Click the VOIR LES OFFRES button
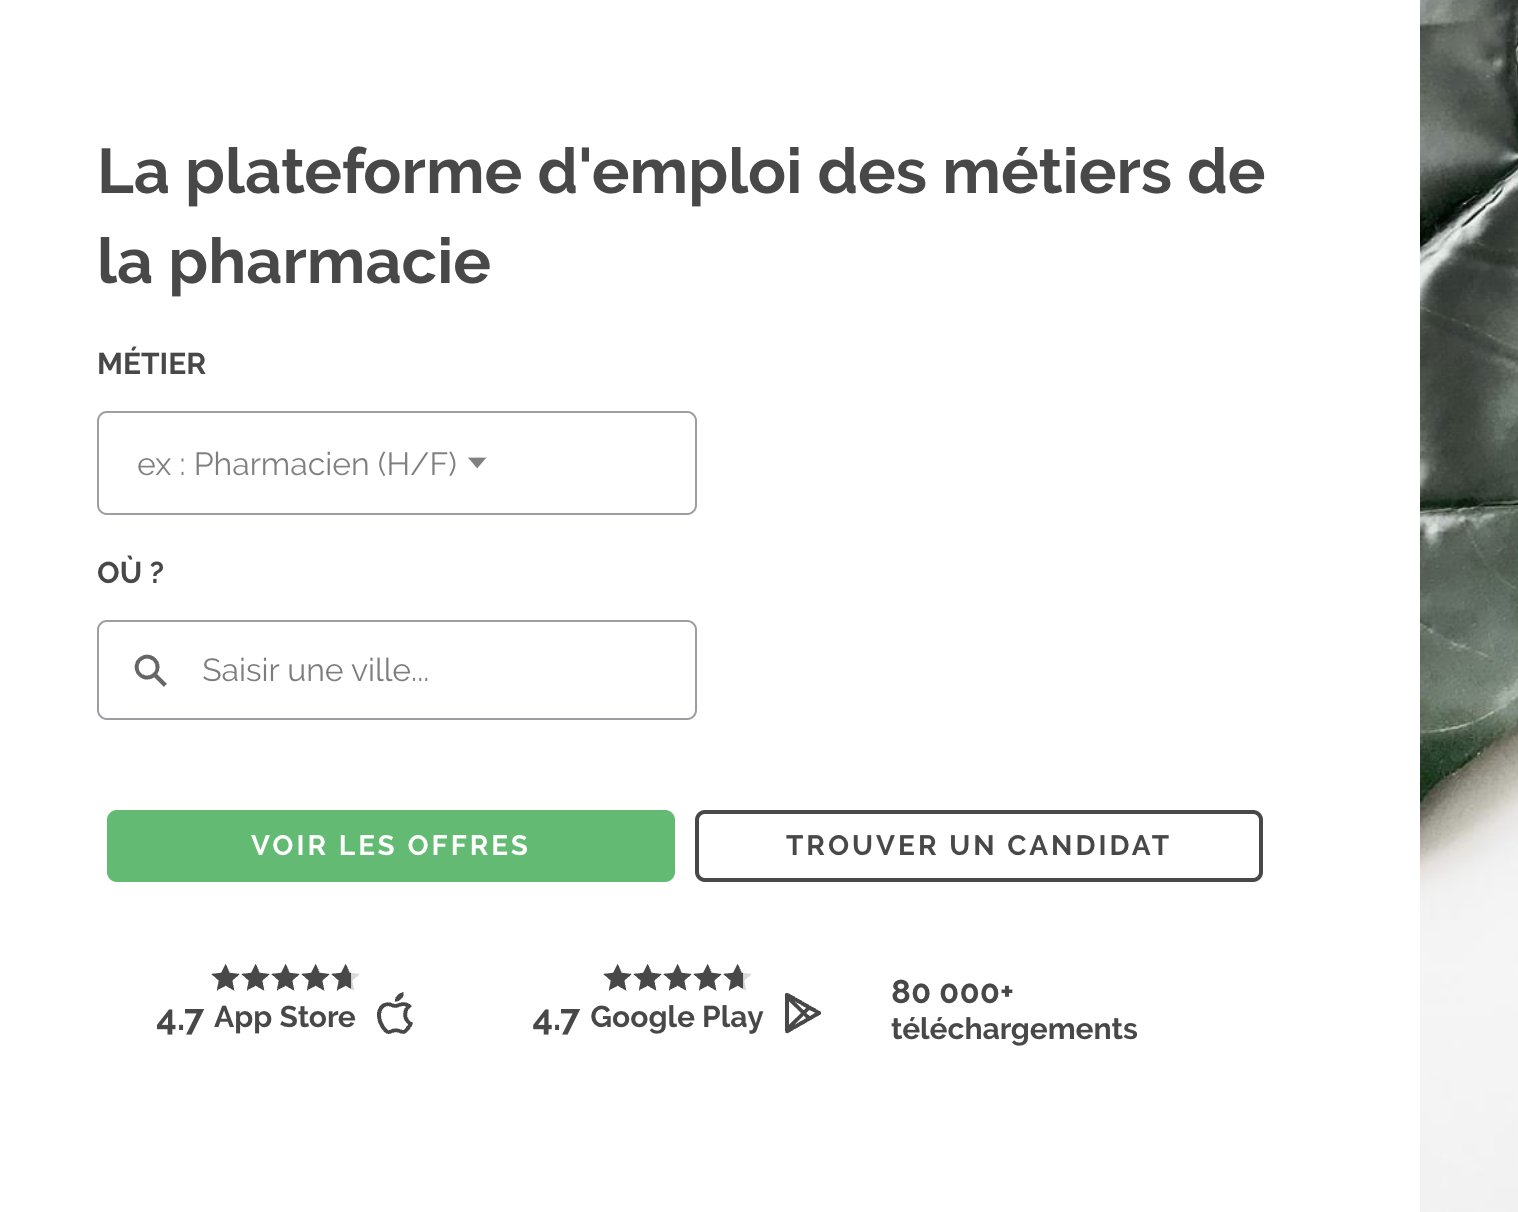The width and height of the screenshot is (1518, 1212). (x=391, y=846)
